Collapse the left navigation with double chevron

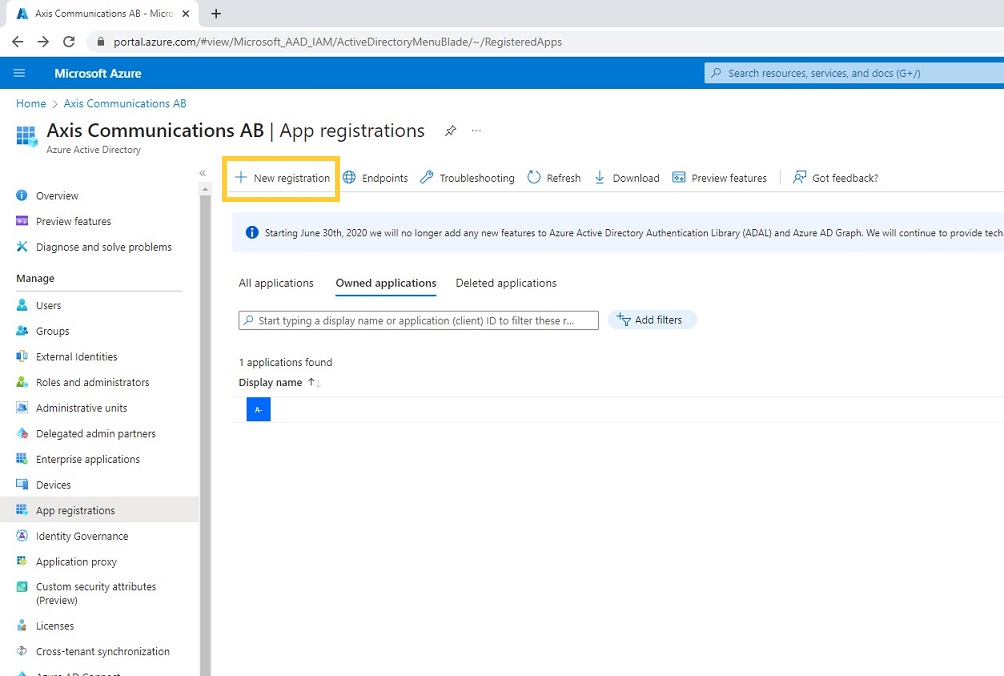pos(202,173)
